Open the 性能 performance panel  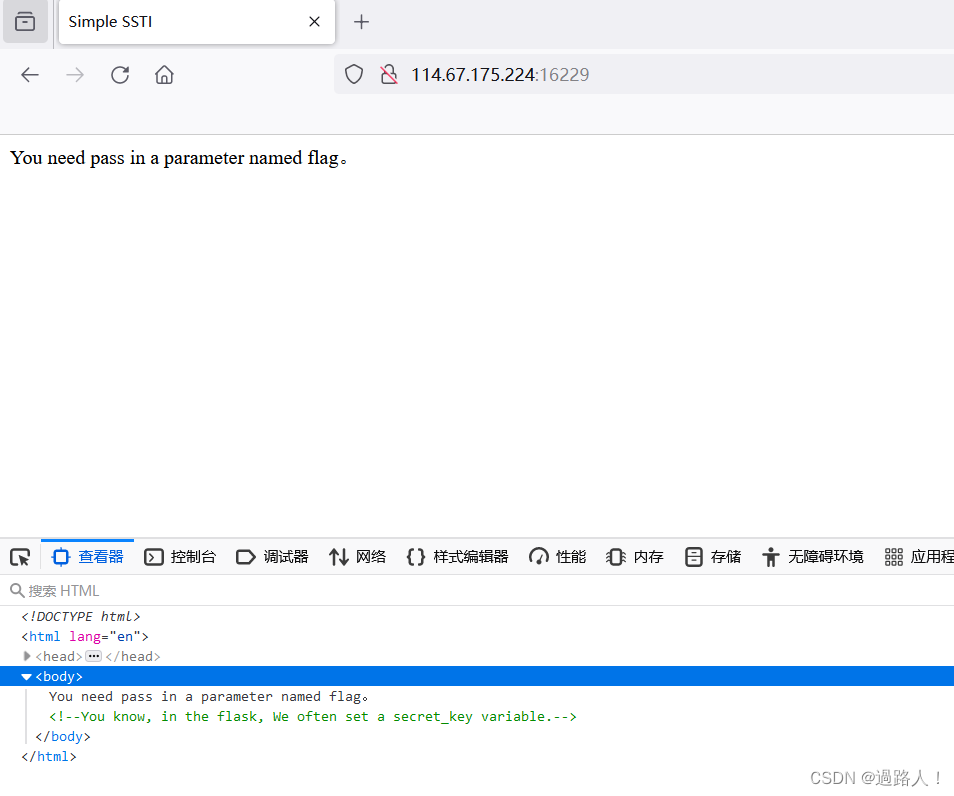point(557,557)
